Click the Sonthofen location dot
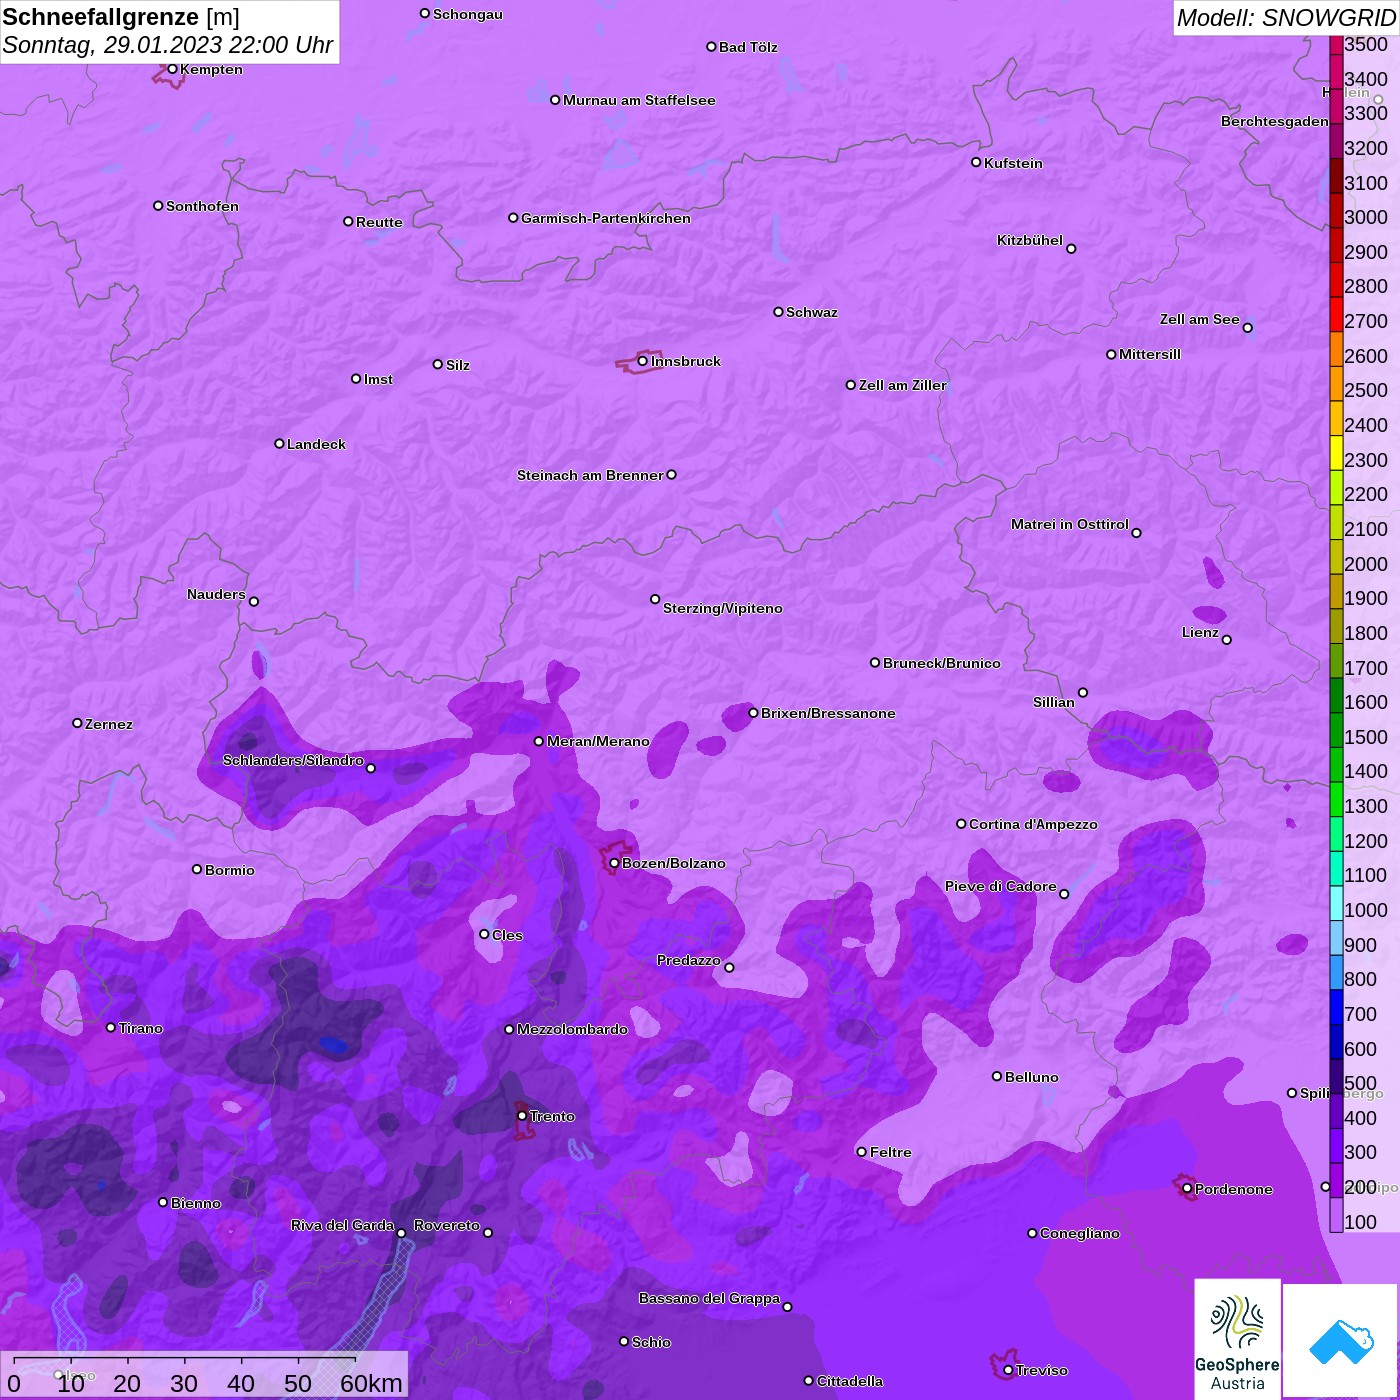1400x1400 pixels. tap(158, 206)
